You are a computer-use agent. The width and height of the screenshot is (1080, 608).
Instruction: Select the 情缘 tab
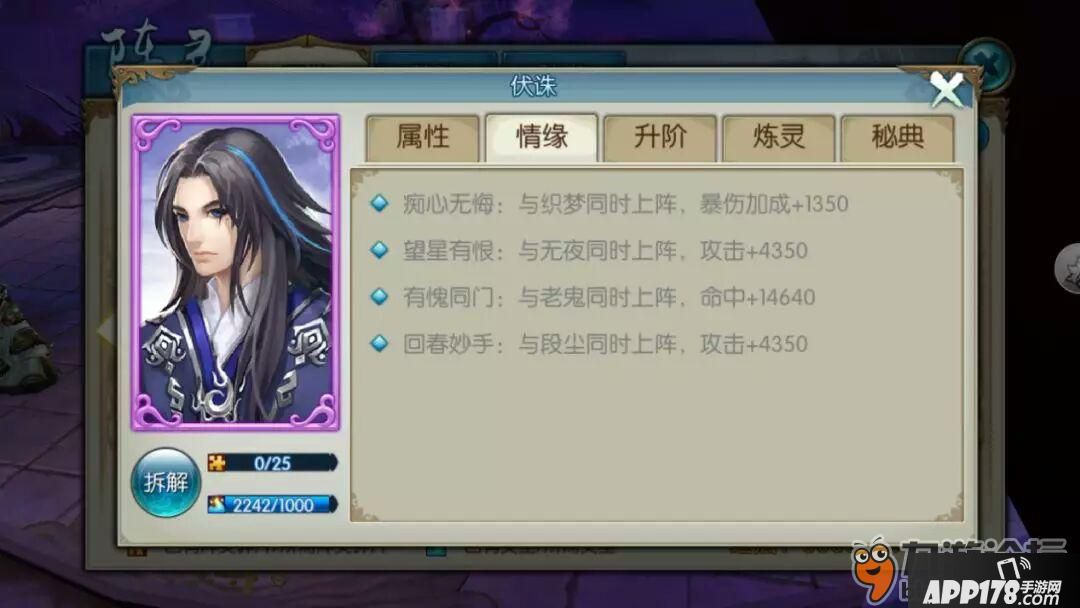(541, 138)
